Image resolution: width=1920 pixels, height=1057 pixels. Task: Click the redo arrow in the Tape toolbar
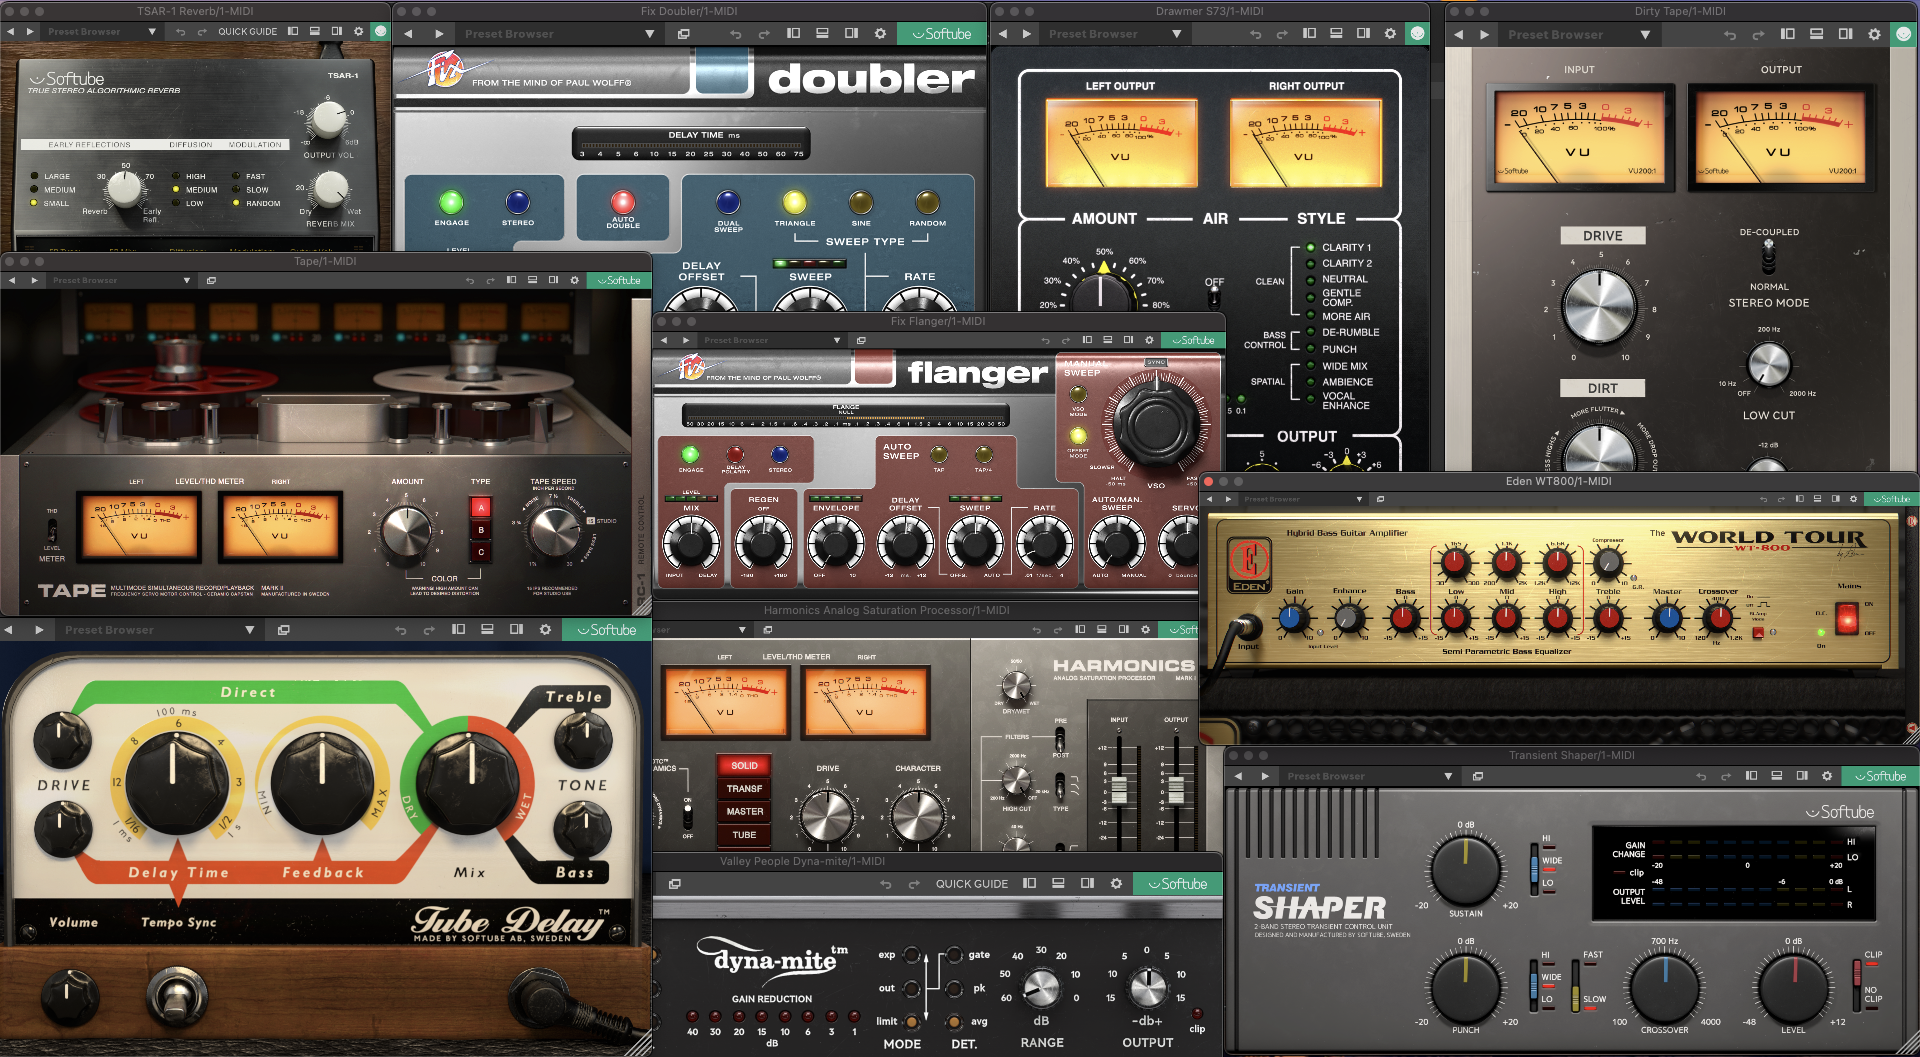[x=490, y=280]
